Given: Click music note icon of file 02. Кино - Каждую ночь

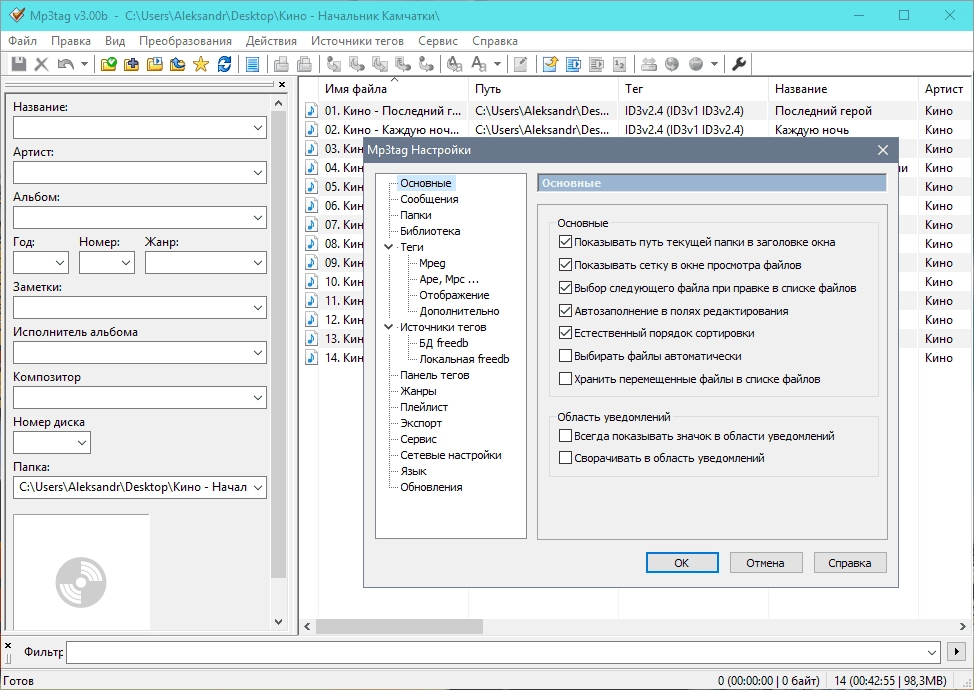Looking at the screenshot, I should tap(311, 130).
